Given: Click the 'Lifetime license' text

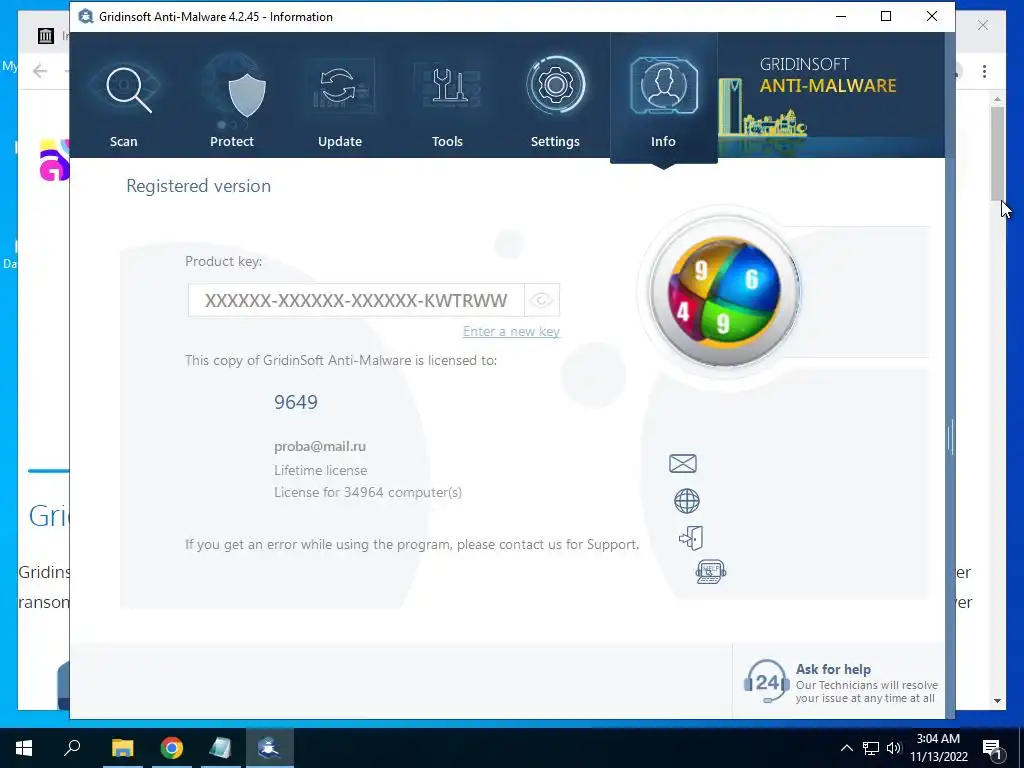Looking at the screenshot, I should (x=321, y=470).
